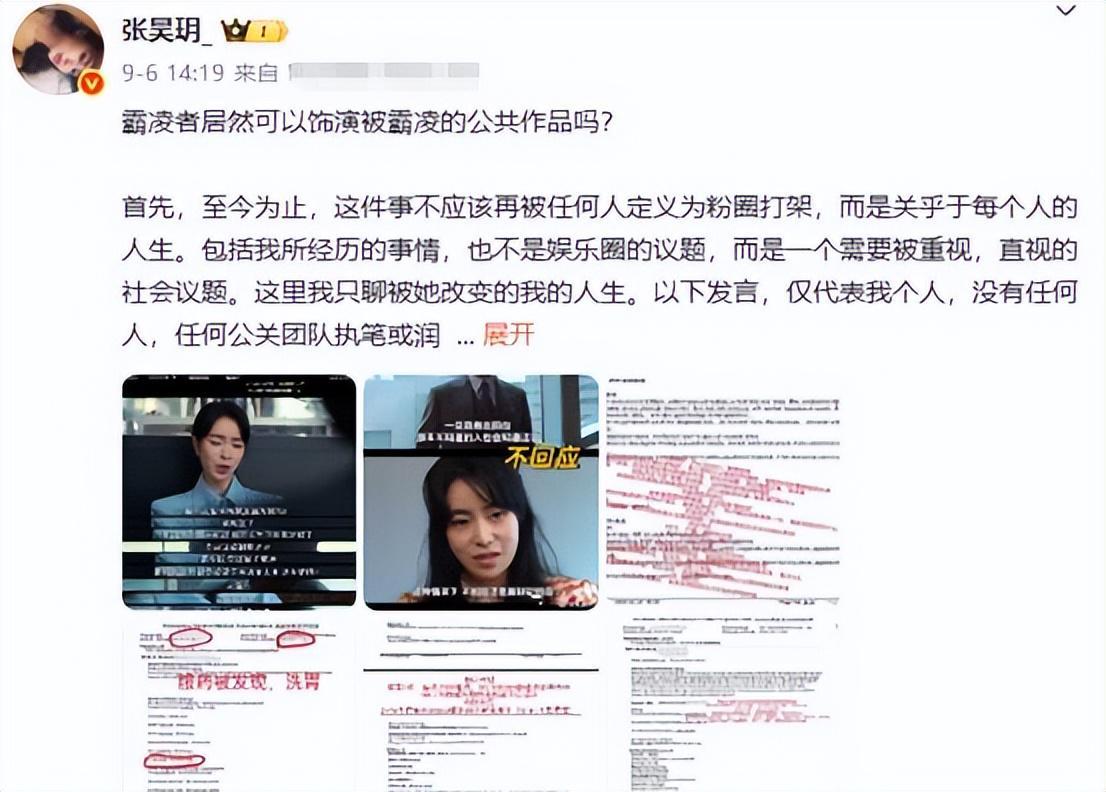Open image with 不回应 caption

click(481, 492)
